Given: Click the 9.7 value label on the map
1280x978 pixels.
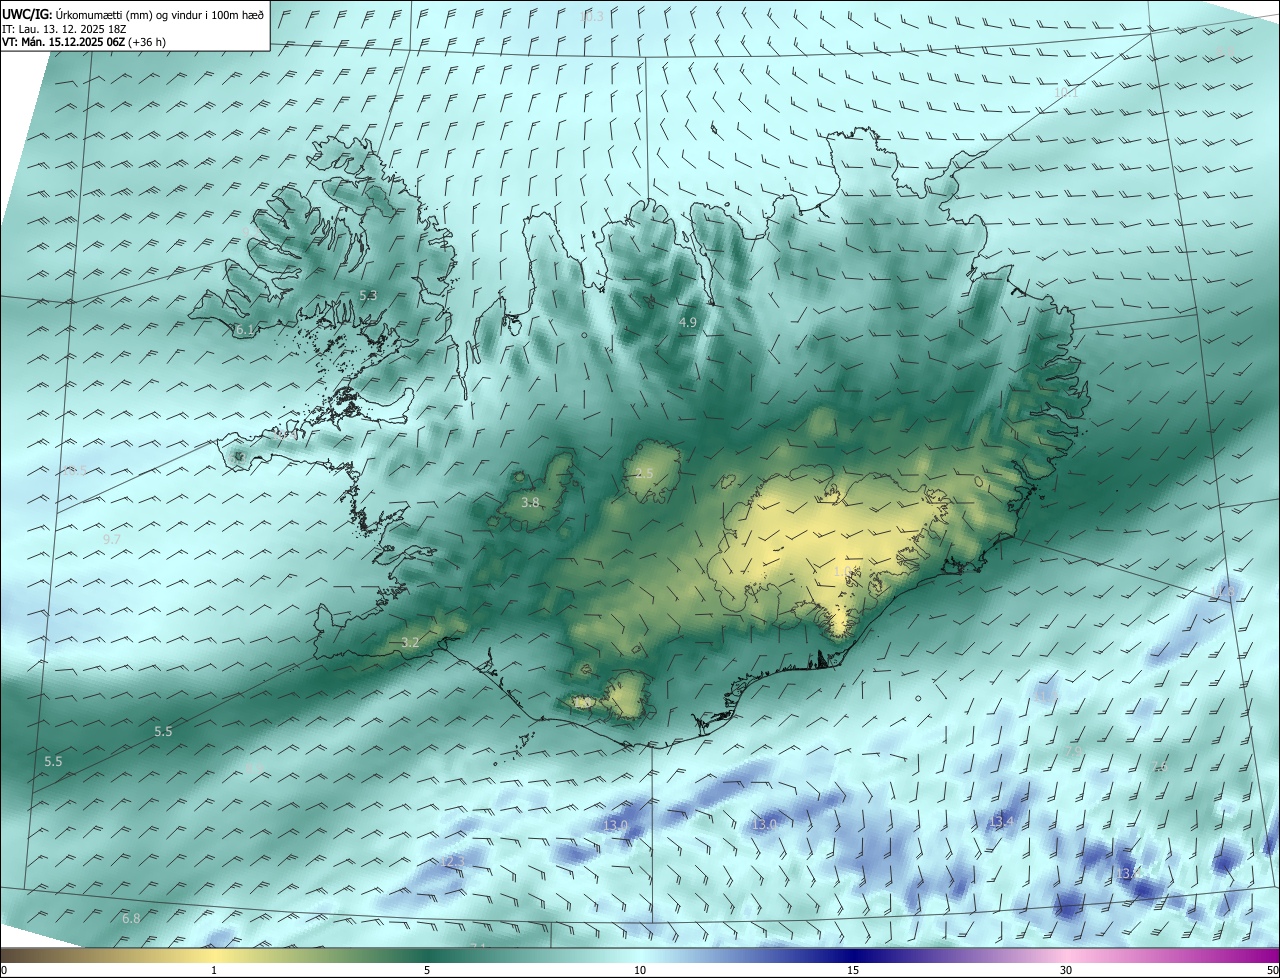Looking at the screenshot, I should pos(111,539).
